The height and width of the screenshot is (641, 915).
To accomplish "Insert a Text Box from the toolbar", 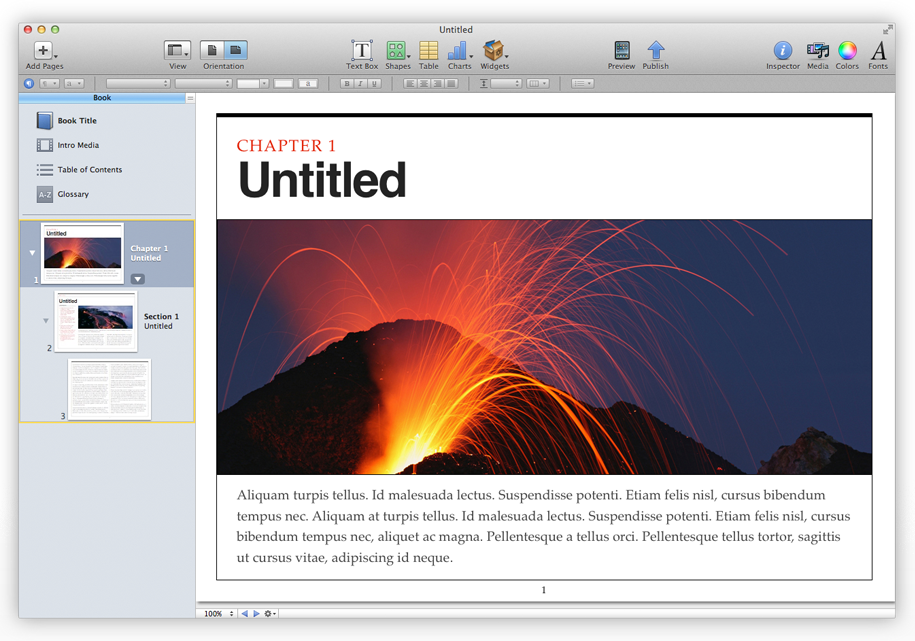I will pyautogui.click(x=361, y=50).
